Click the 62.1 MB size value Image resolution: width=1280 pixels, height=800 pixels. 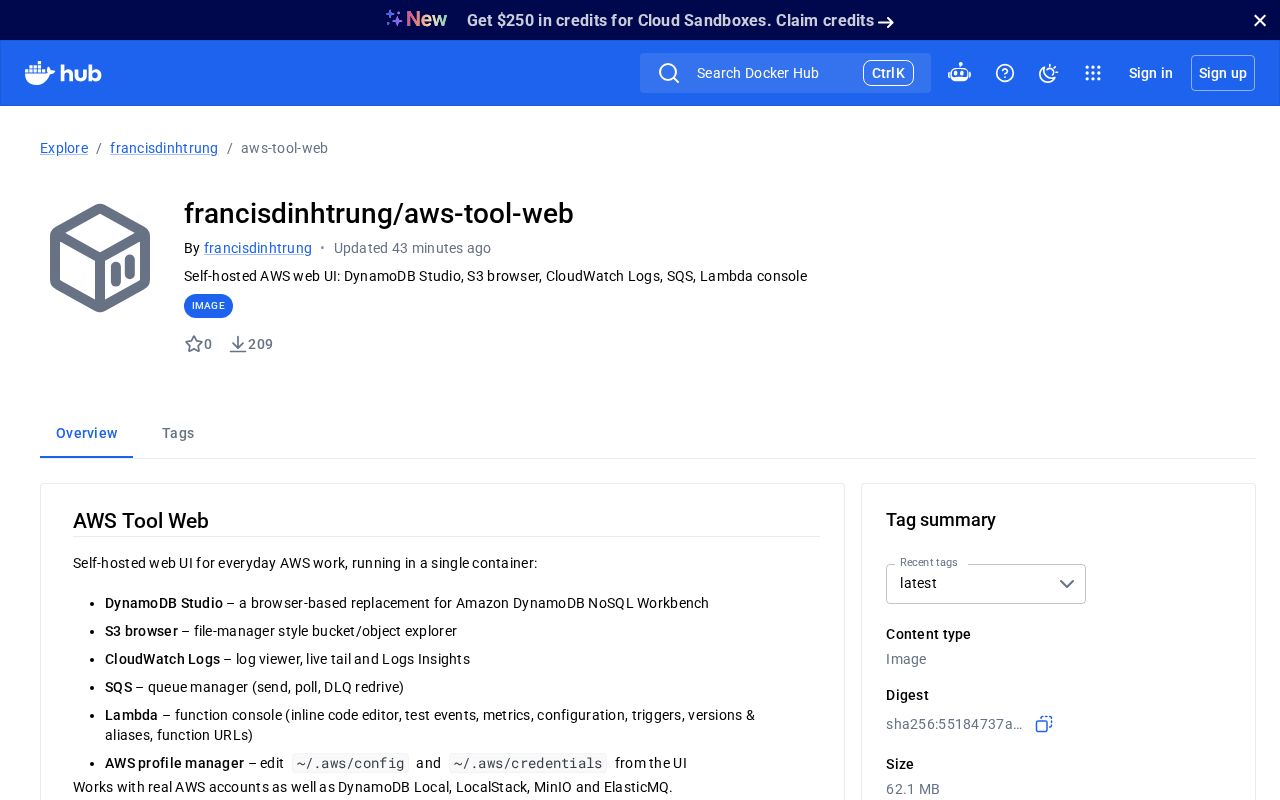point(913,789)
